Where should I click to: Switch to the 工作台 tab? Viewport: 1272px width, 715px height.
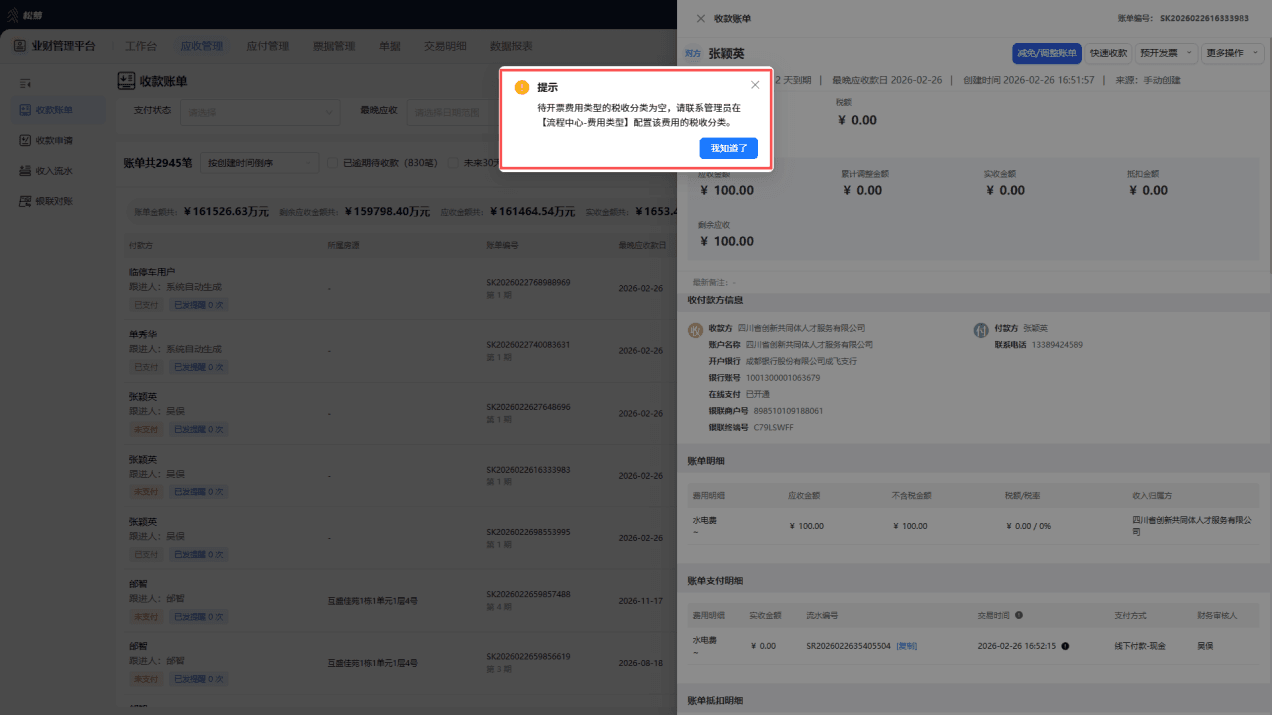pos(141,46)
